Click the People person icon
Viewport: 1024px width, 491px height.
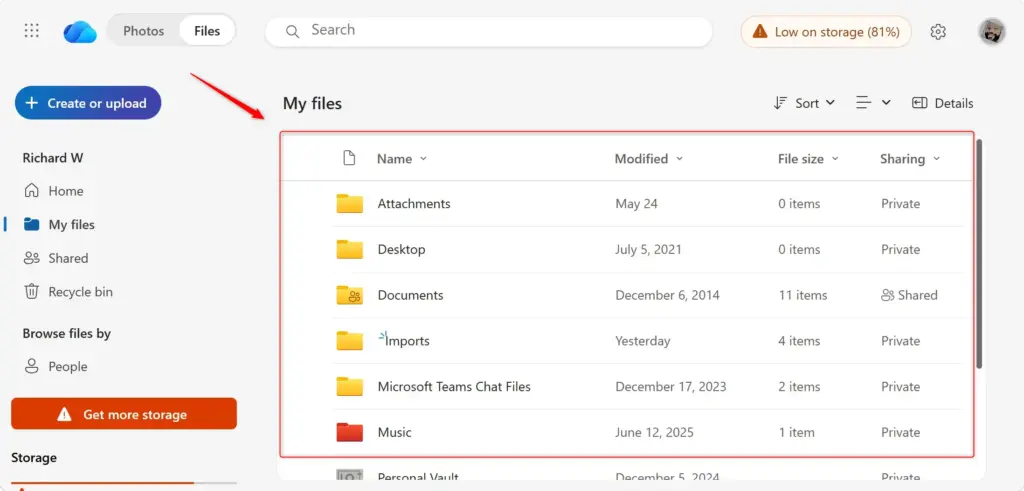click(31, 366)
